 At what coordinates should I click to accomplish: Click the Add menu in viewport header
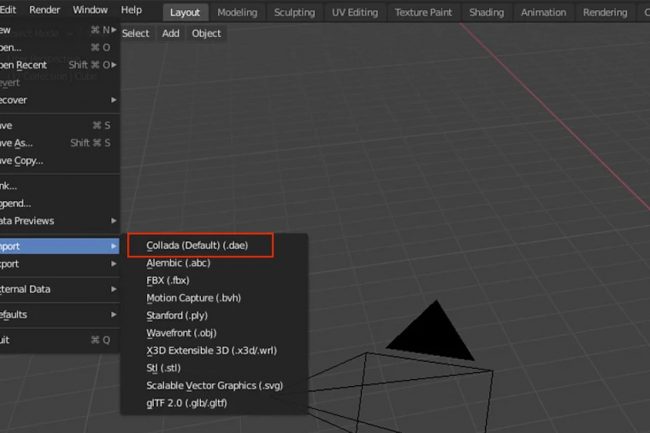pyautogui.click(x=171, y=33)
